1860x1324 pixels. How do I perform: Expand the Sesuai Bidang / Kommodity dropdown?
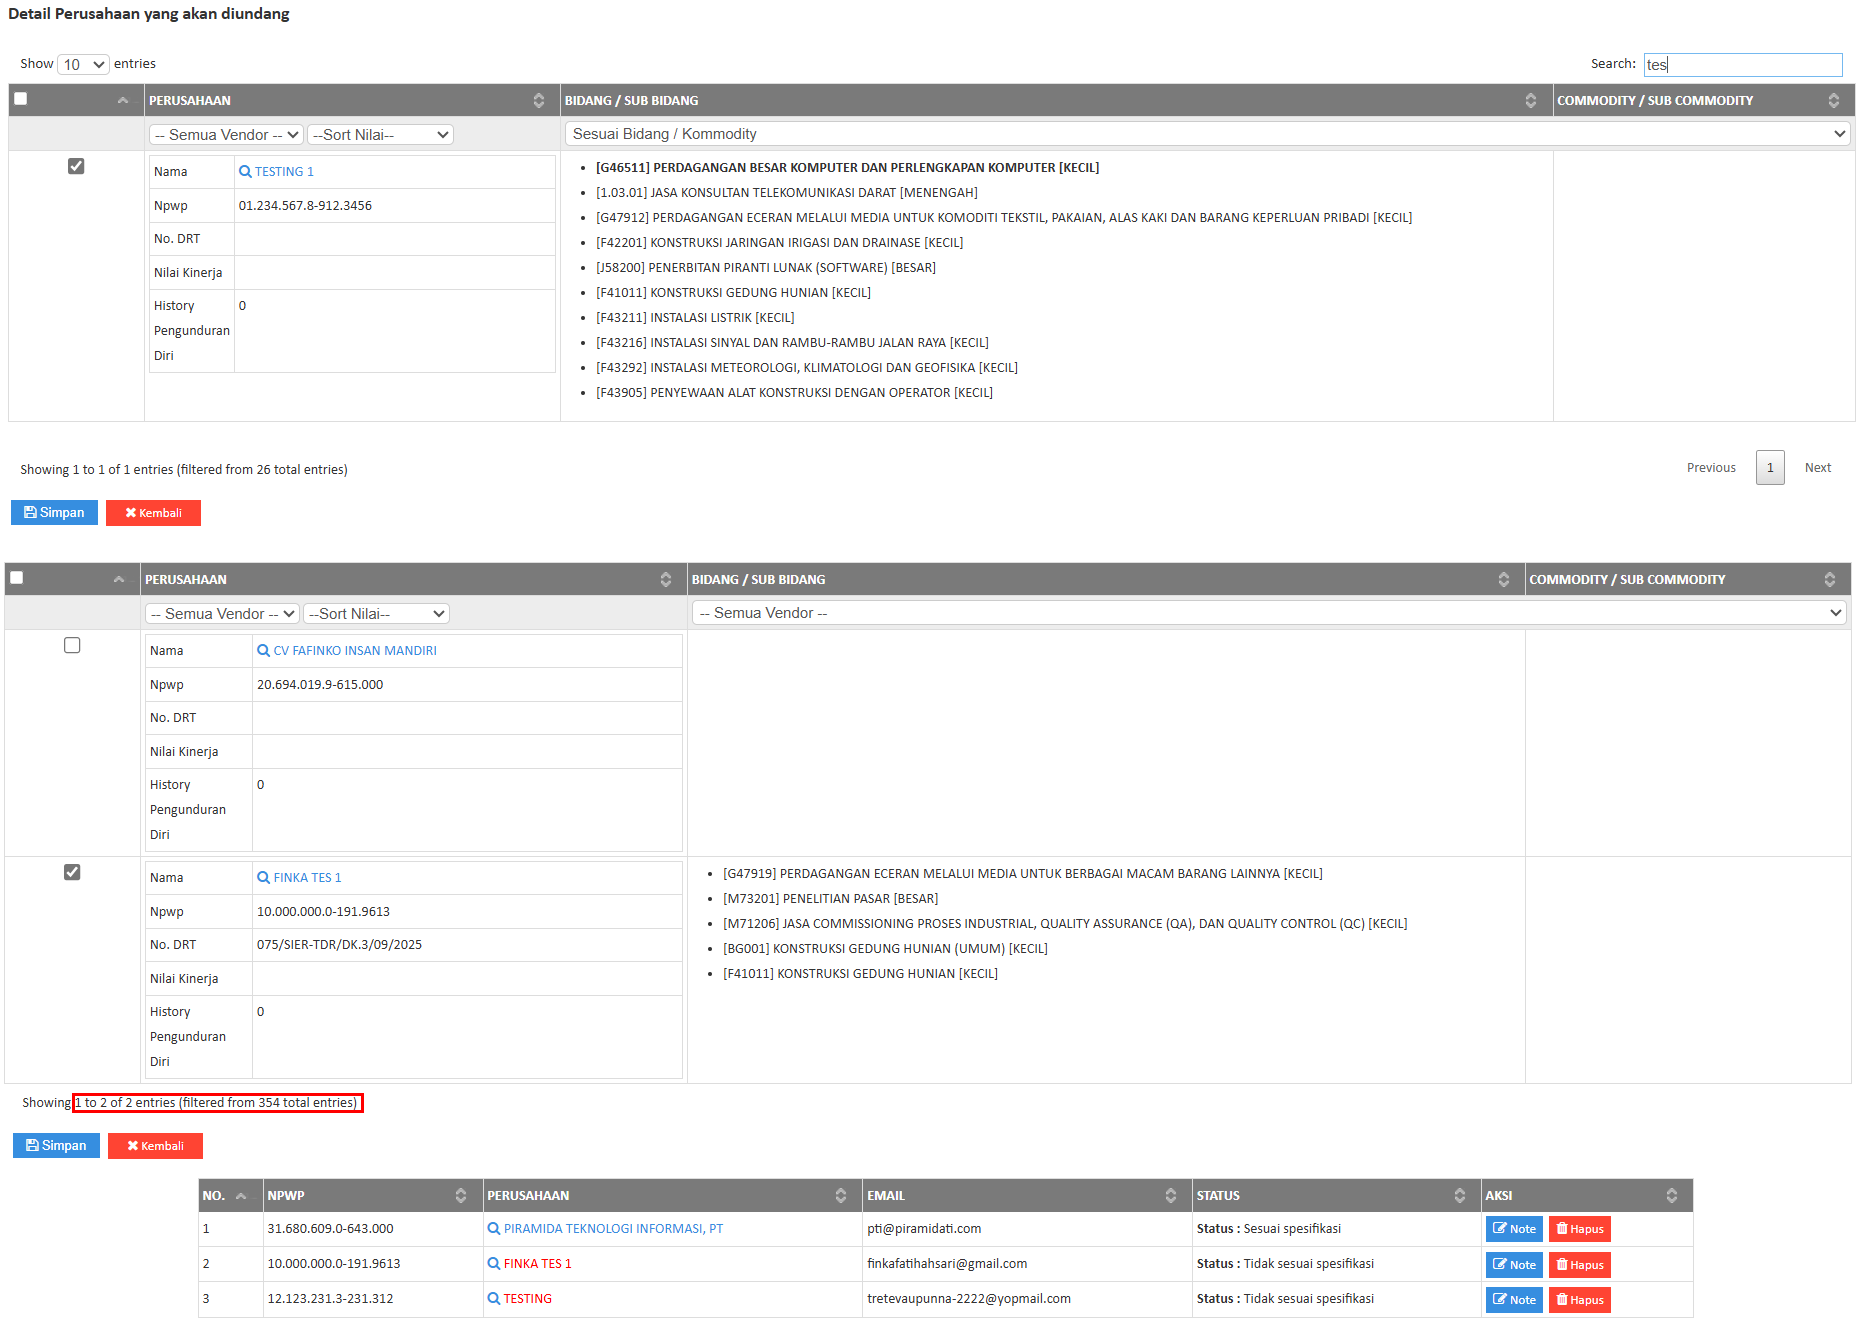click(1207, 134)
